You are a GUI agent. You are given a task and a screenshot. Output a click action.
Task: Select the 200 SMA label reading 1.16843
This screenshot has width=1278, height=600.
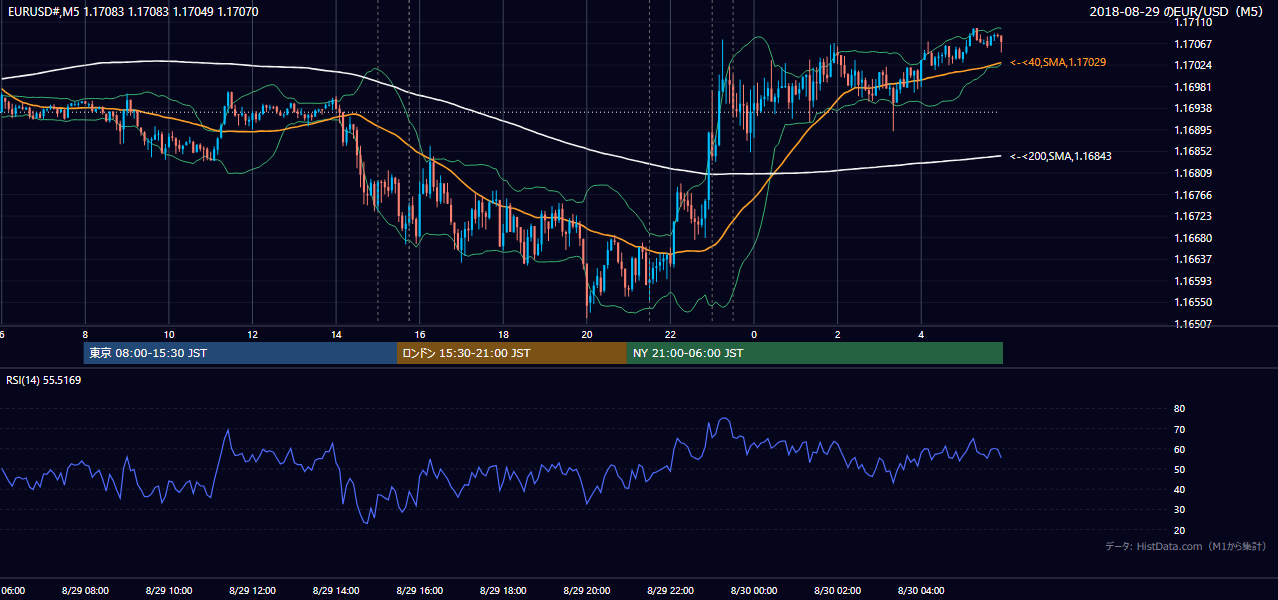coord(1061,156)
